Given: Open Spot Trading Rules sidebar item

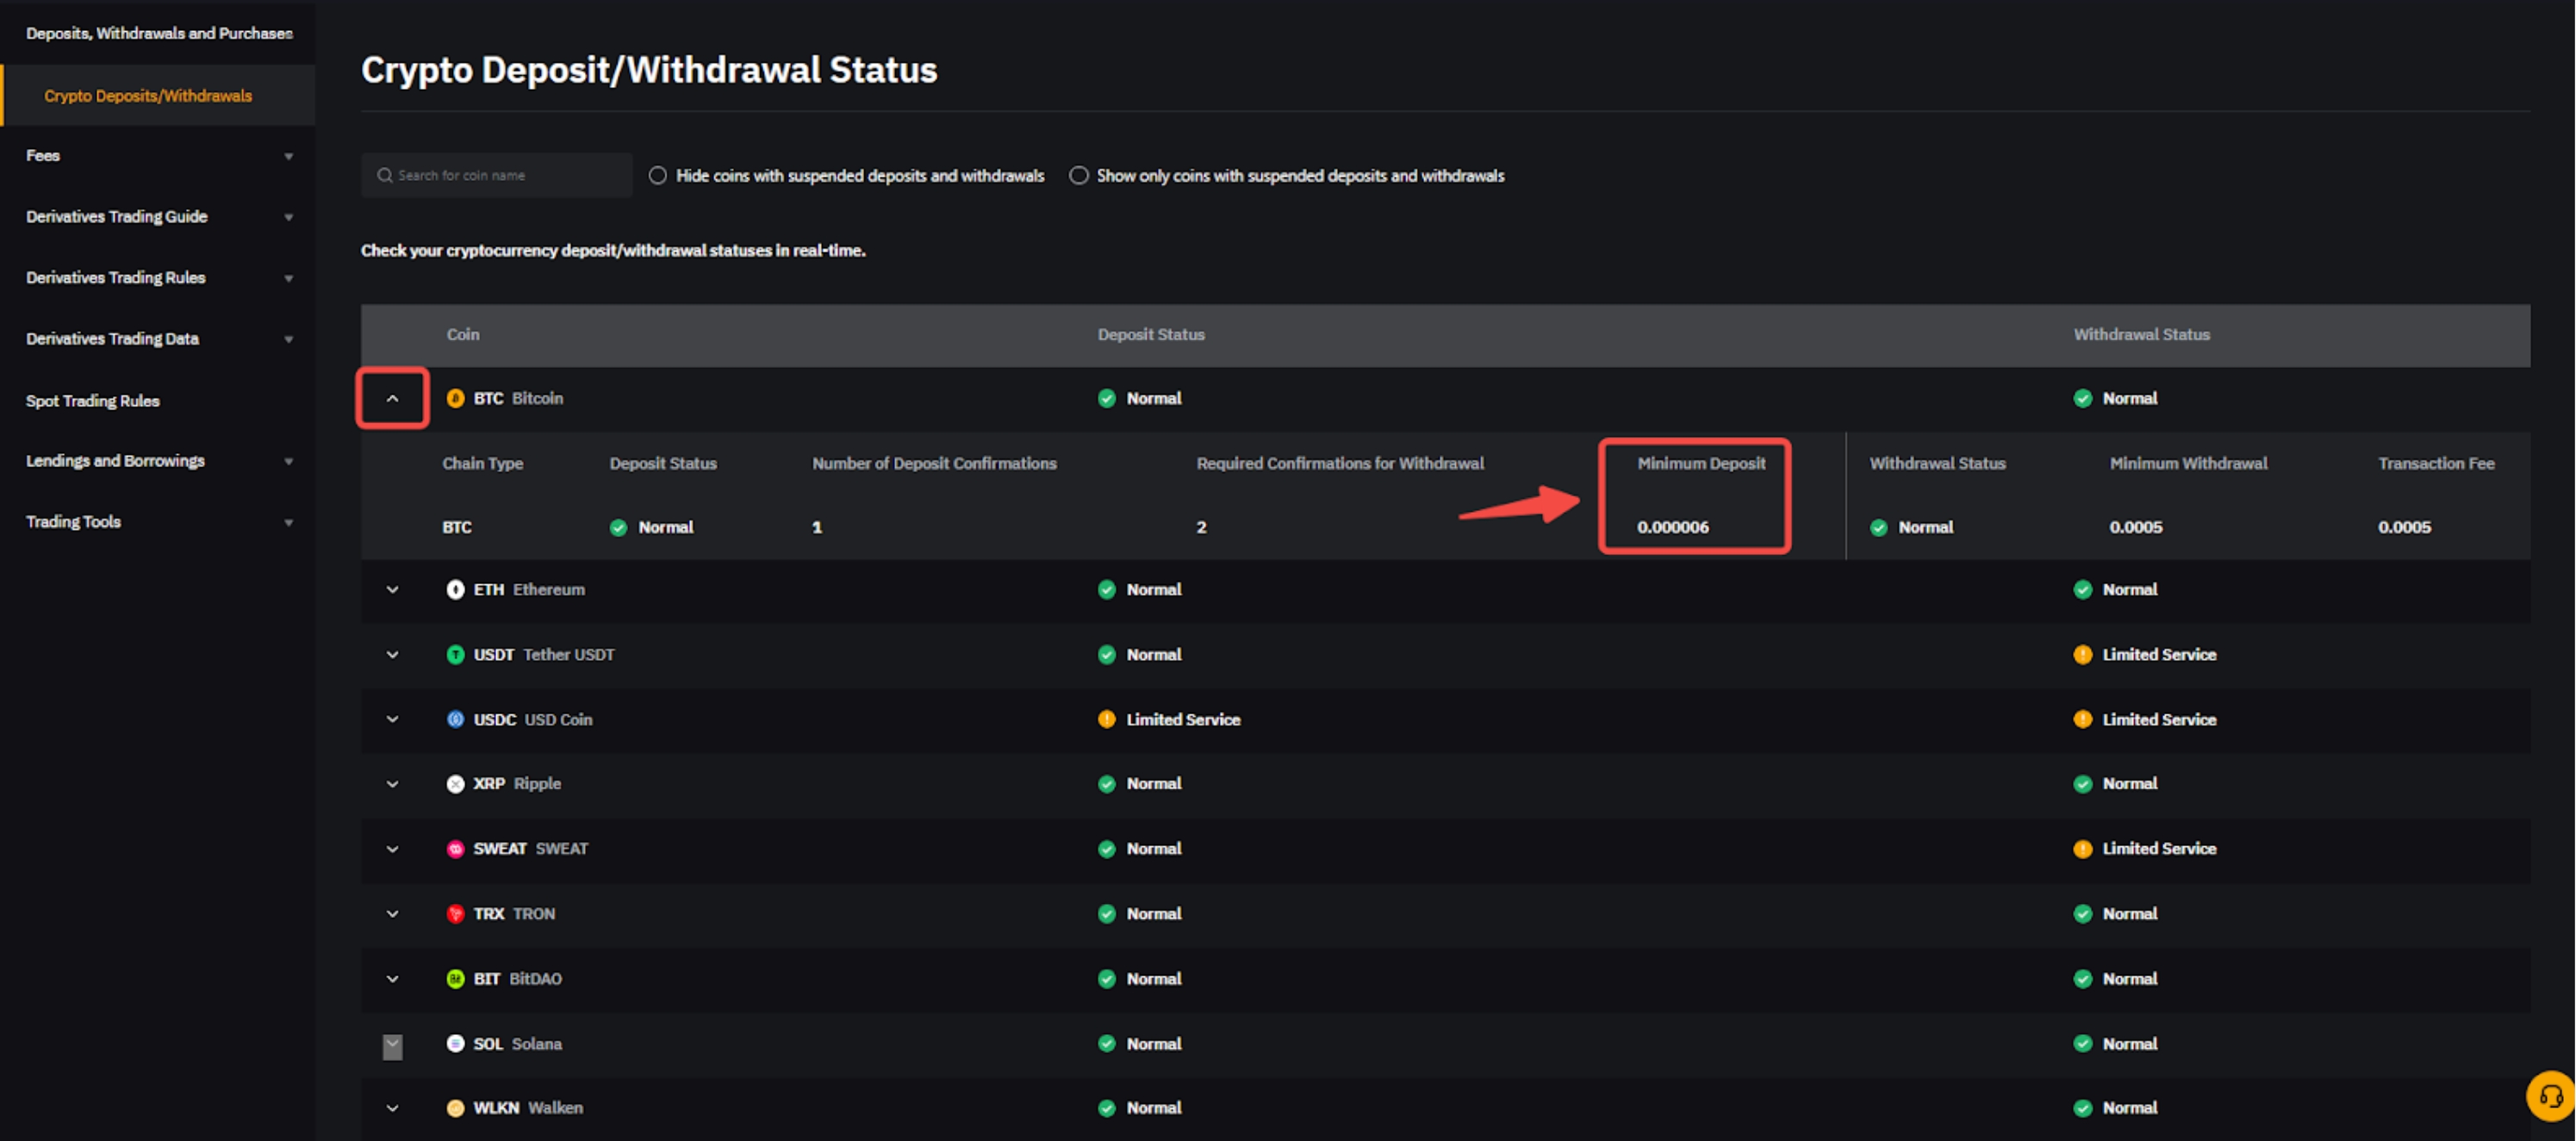Looking at the screenshot, I should pos(93,400).
